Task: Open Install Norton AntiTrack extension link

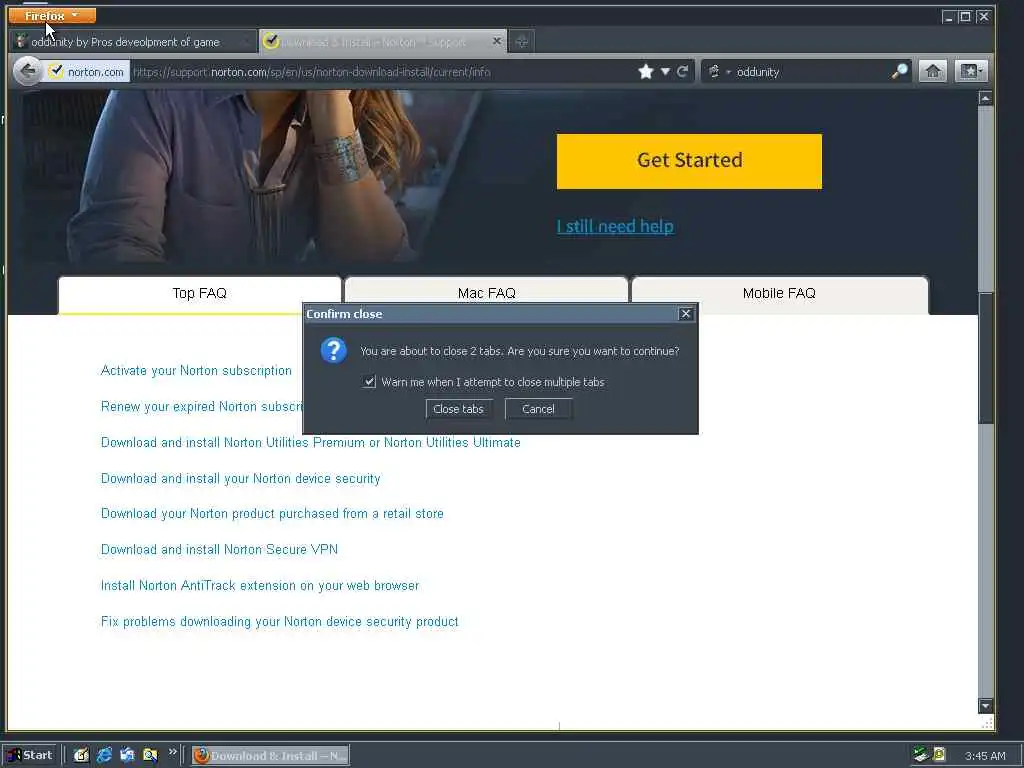Action: (260, 586)
